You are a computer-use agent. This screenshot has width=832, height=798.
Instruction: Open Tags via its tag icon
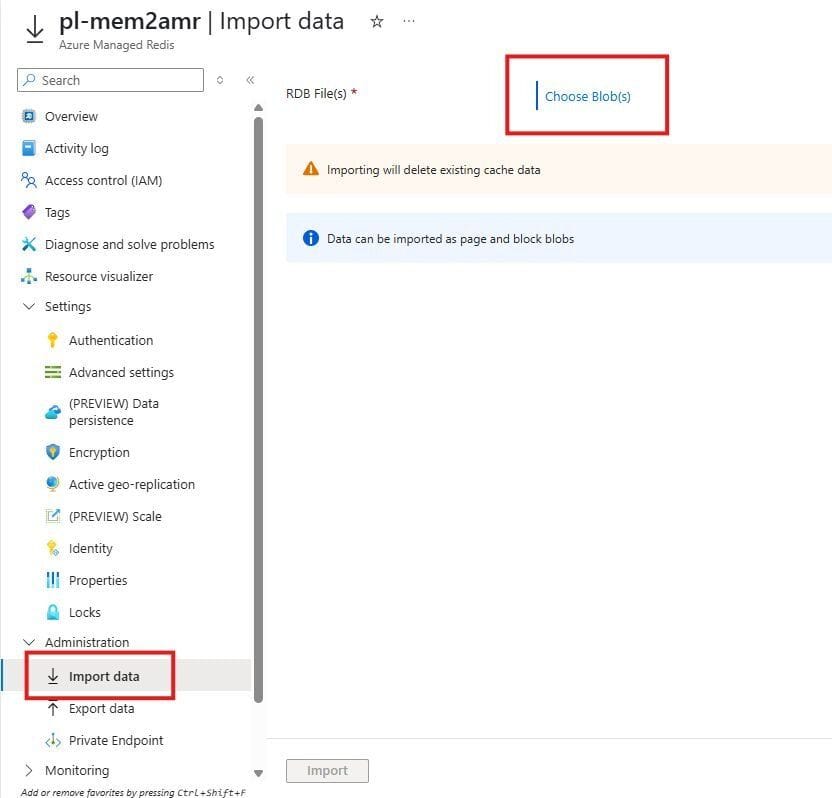pyautogui.click(x=30, y=212)
